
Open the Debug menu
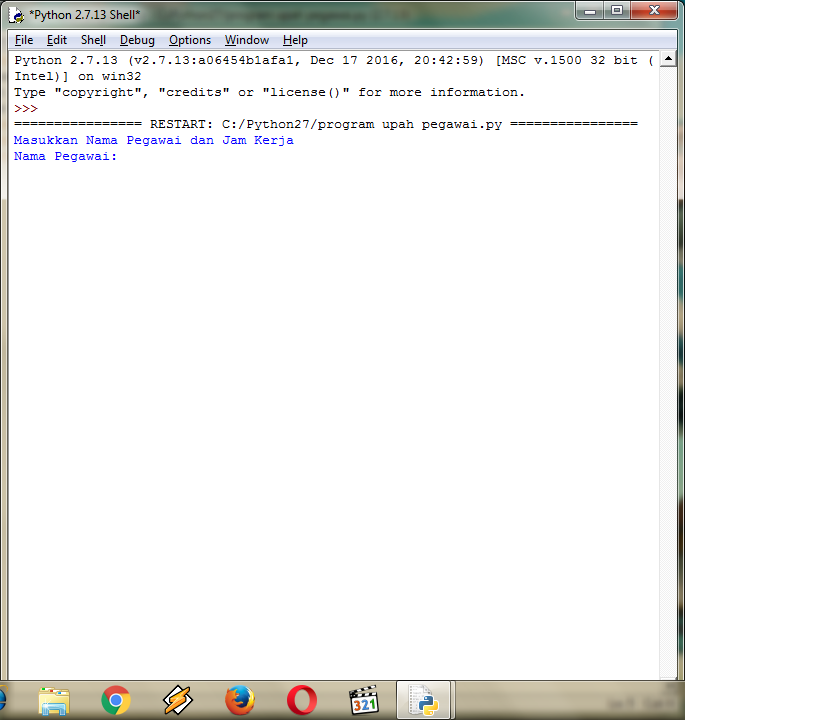coord(137,40)
